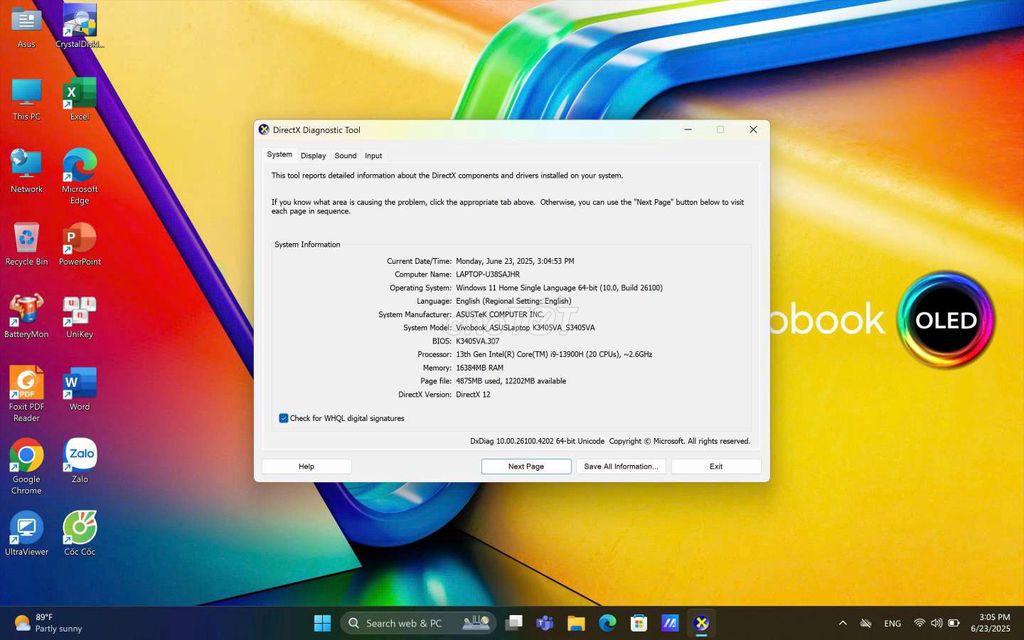Screen dimensions: 1024x640
Task: Switch to the System tab
Action: 280,155
